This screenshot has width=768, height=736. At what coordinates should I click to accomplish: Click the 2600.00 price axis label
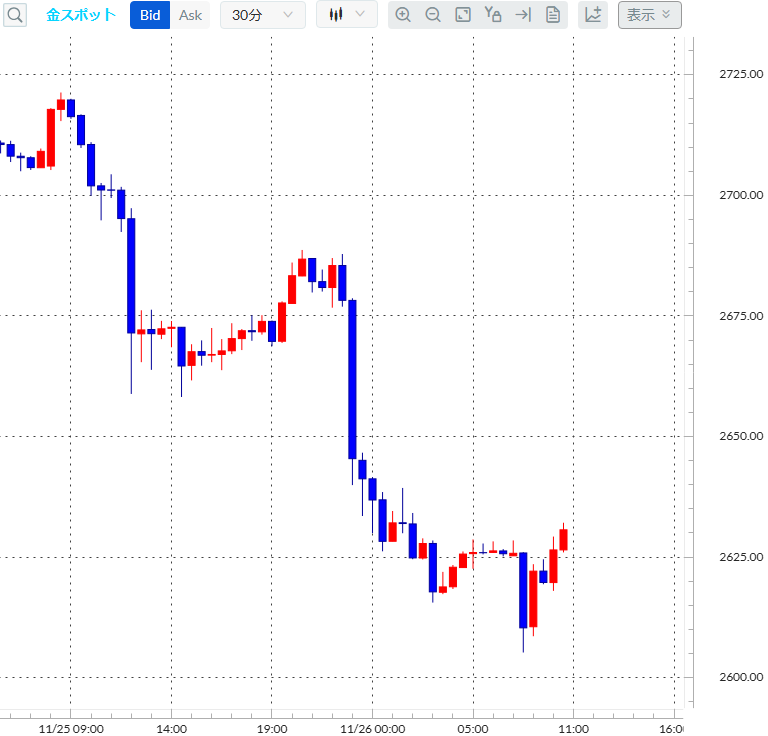(x=741, y=677)
